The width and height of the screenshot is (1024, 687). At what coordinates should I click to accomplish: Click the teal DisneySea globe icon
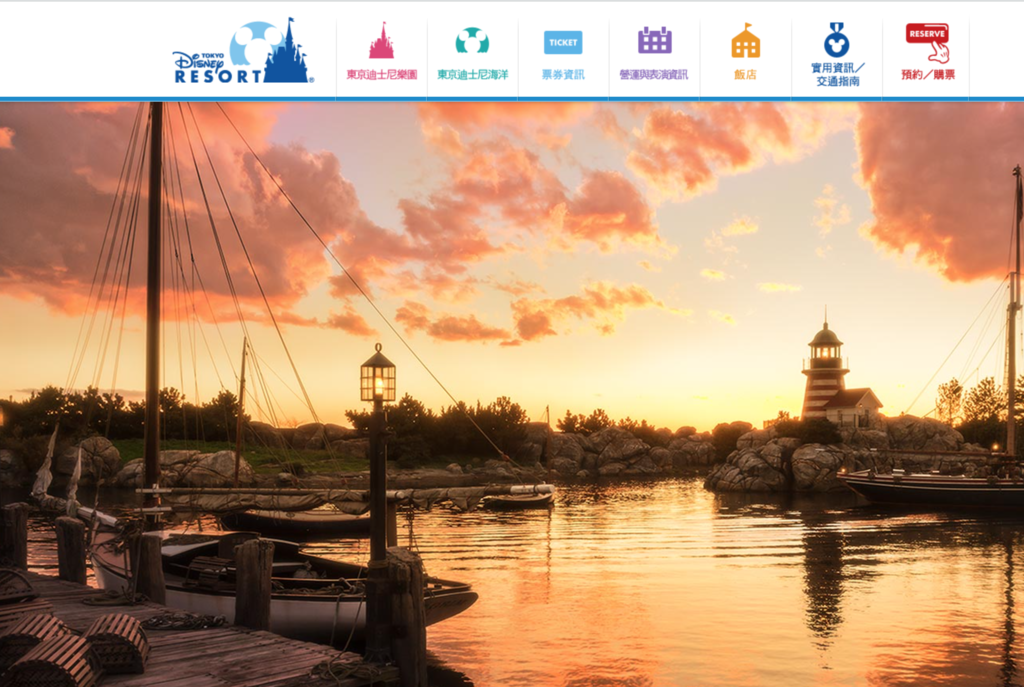point(472,40)
